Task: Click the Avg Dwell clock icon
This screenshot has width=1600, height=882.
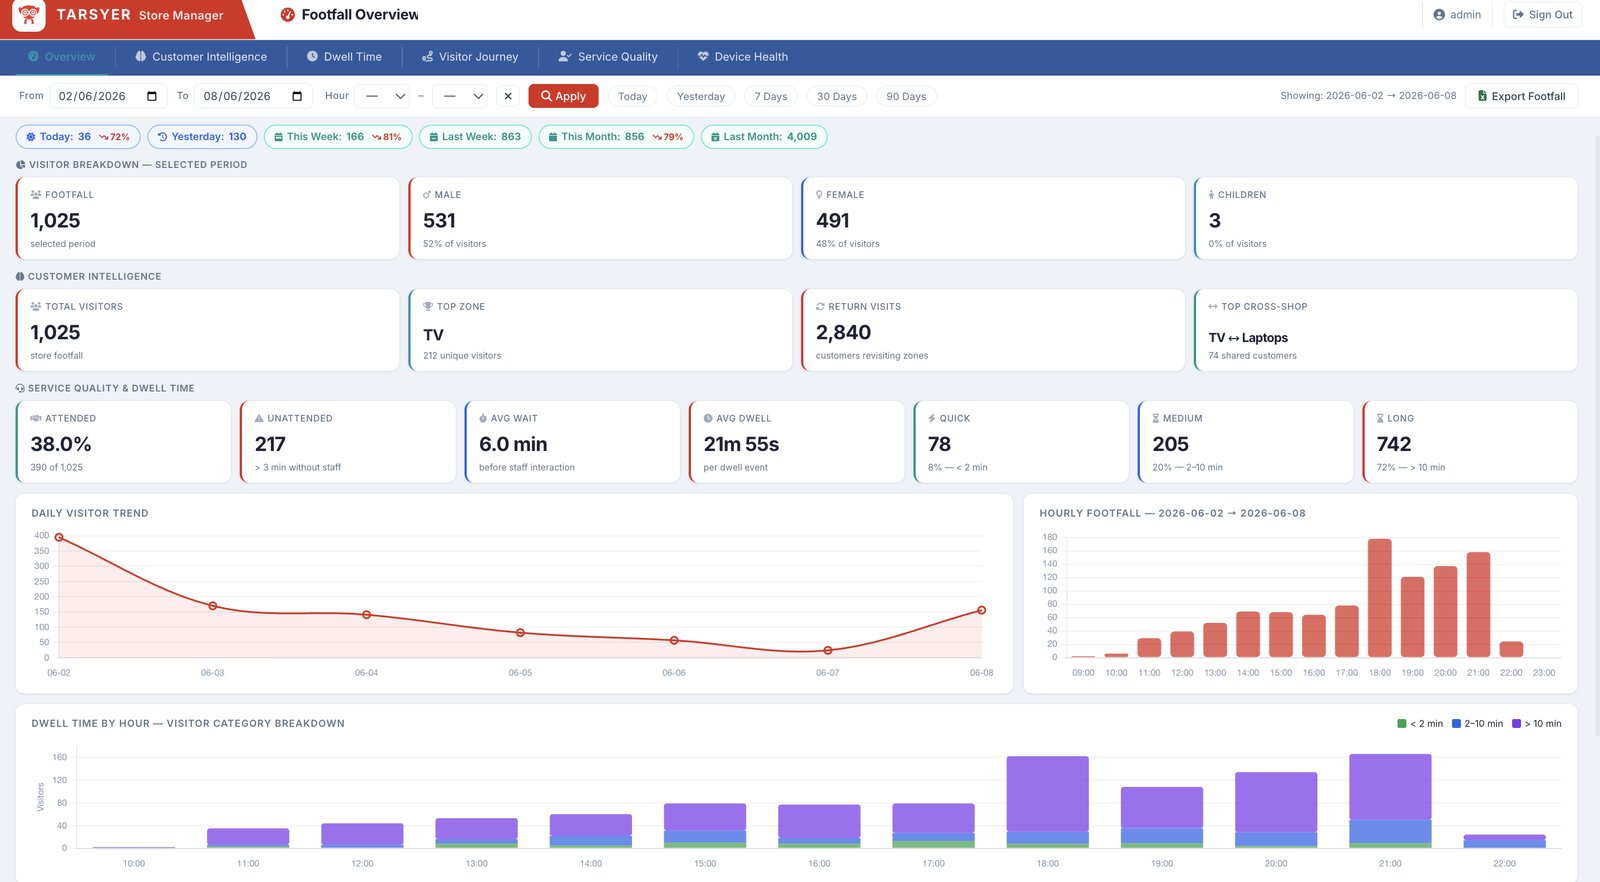Action: point(708,419)
